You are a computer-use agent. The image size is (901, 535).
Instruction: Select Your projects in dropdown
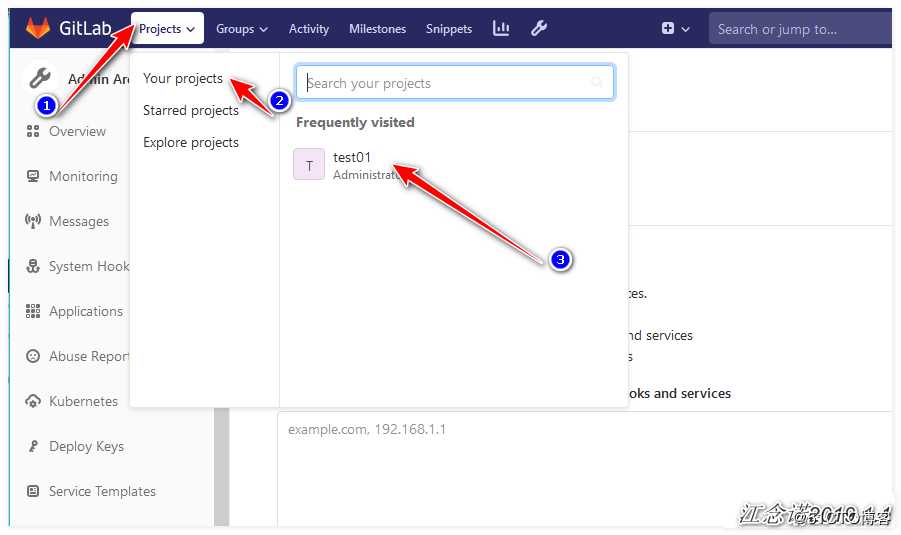tap(183, 78)
